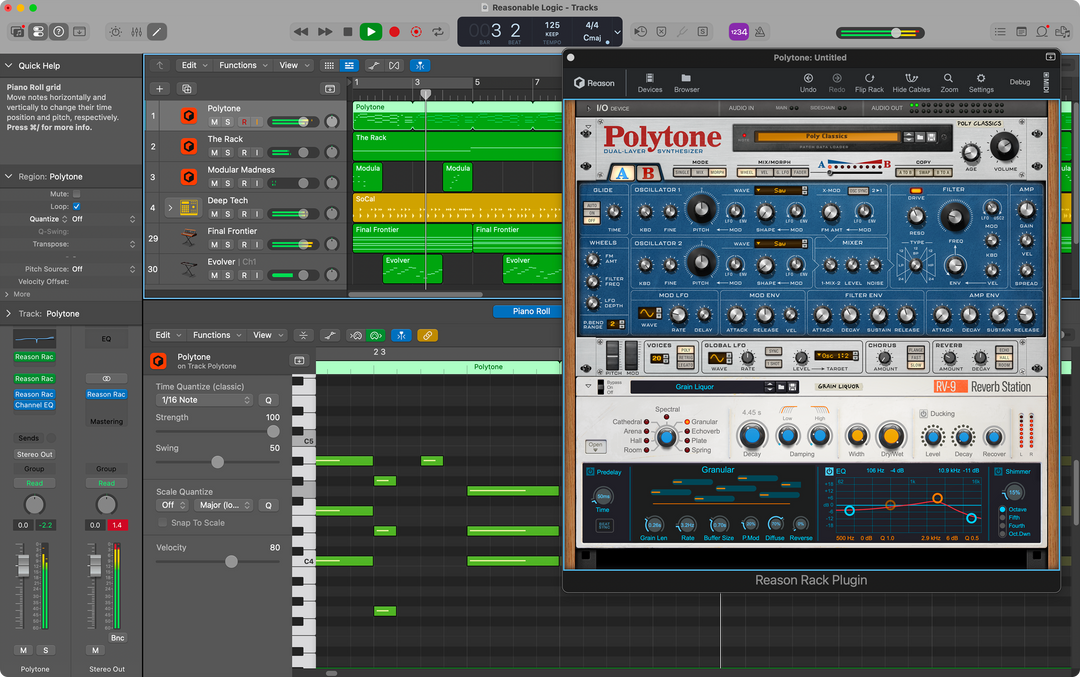1080x677 pixels.
Task: Open the Piano Roll Functions menu
Action: 217,335
